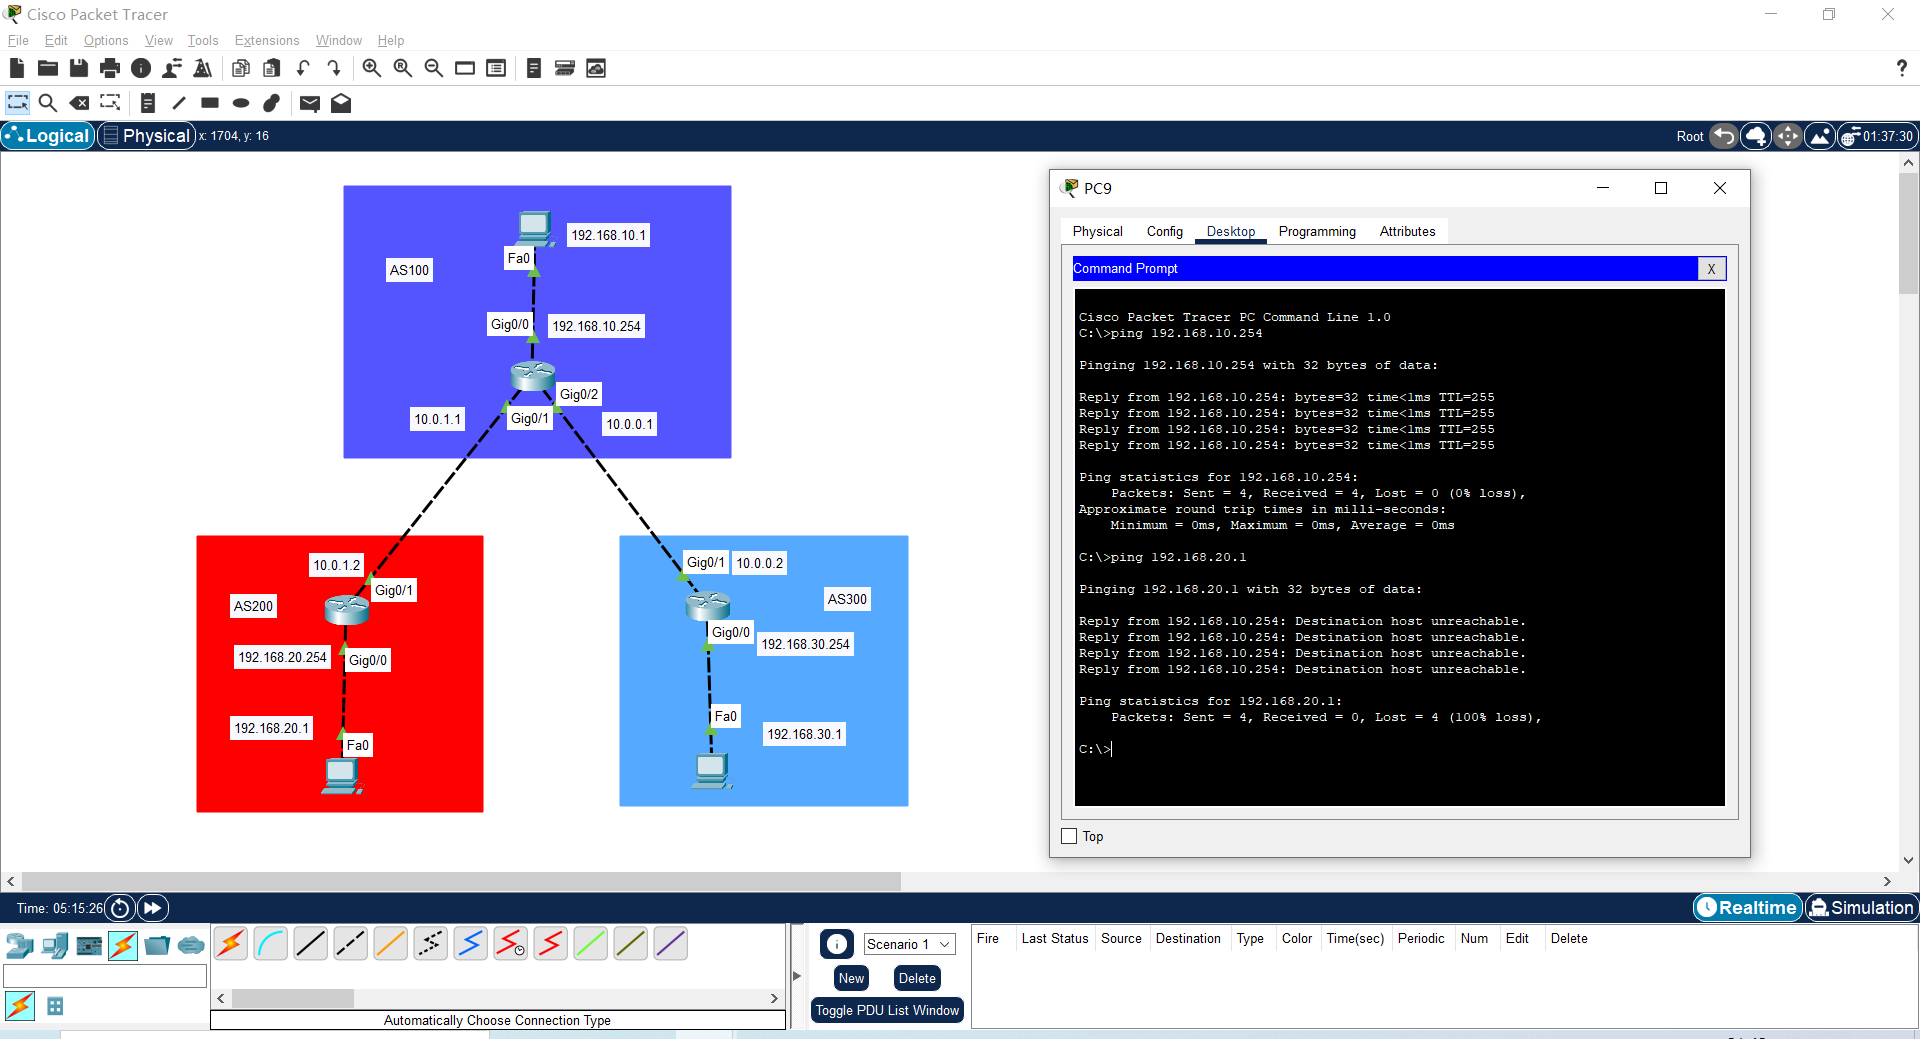Viewport: 1920px width, 1039px height.
Task: Open the Extensions menu
Action: 266,40
